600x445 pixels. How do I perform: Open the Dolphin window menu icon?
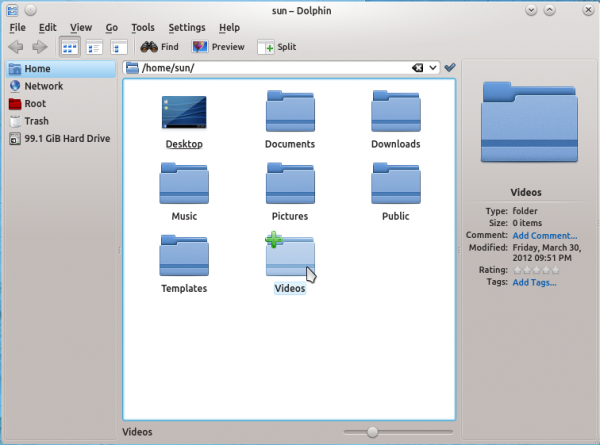12,10
